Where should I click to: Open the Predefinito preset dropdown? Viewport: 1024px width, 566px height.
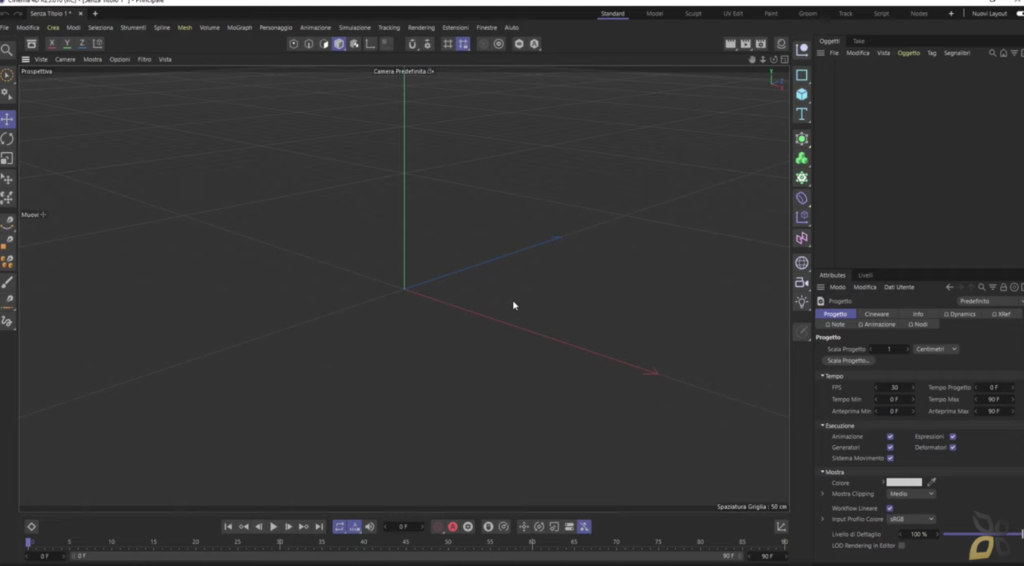(x=989, y=301)
